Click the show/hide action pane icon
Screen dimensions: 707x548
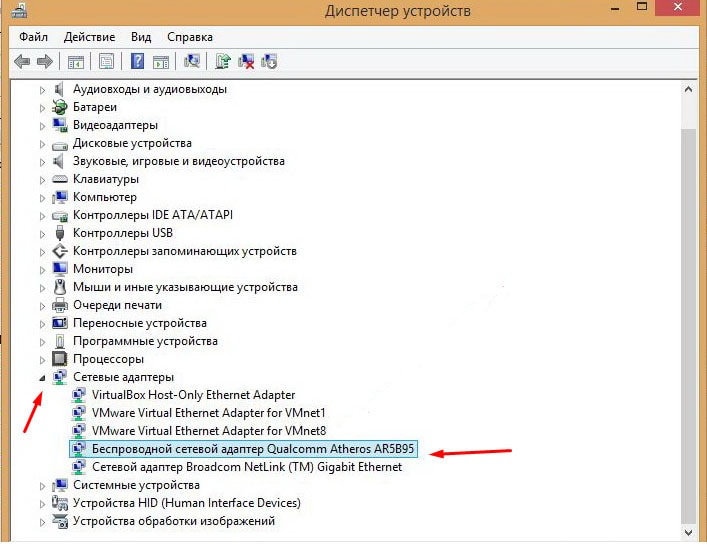point(161,62)
